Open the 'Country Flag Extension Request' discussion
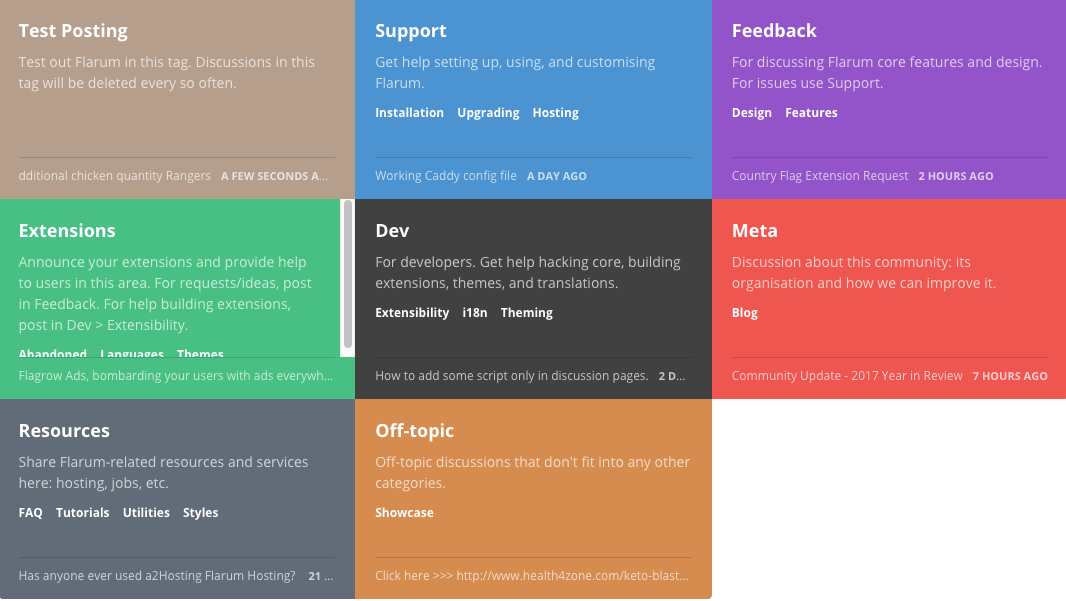Viewport: 1066px width, 601px height. coord(819,175)
